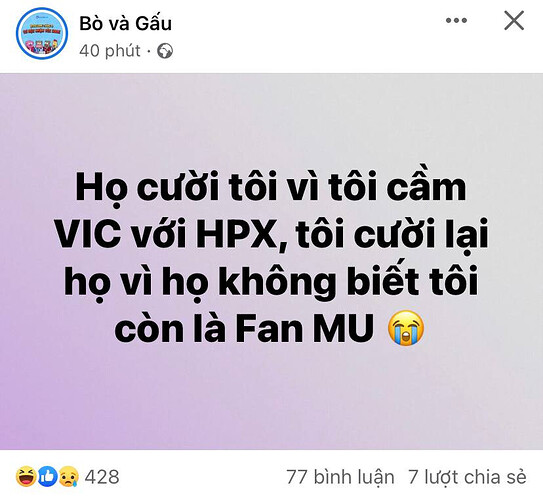
Task: Click the 40 phút timestamp
Action: pyautogui.click(x=110, y=51)
